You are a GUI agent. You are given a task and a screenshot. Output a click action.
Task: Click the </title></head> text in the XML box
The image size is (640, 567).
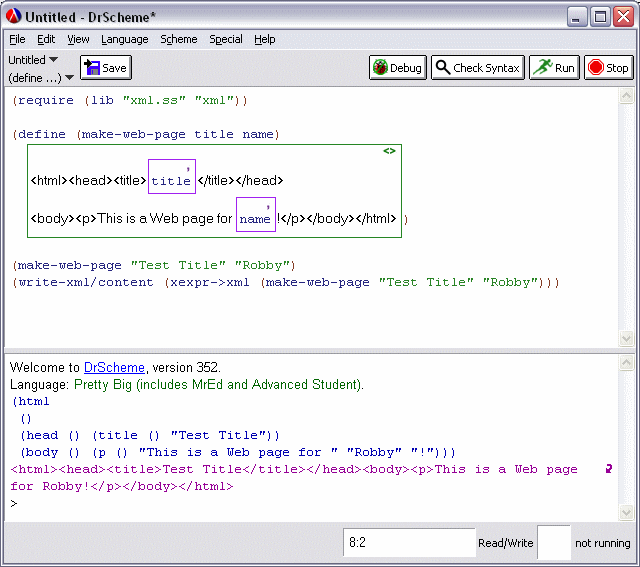pos(240,180)
